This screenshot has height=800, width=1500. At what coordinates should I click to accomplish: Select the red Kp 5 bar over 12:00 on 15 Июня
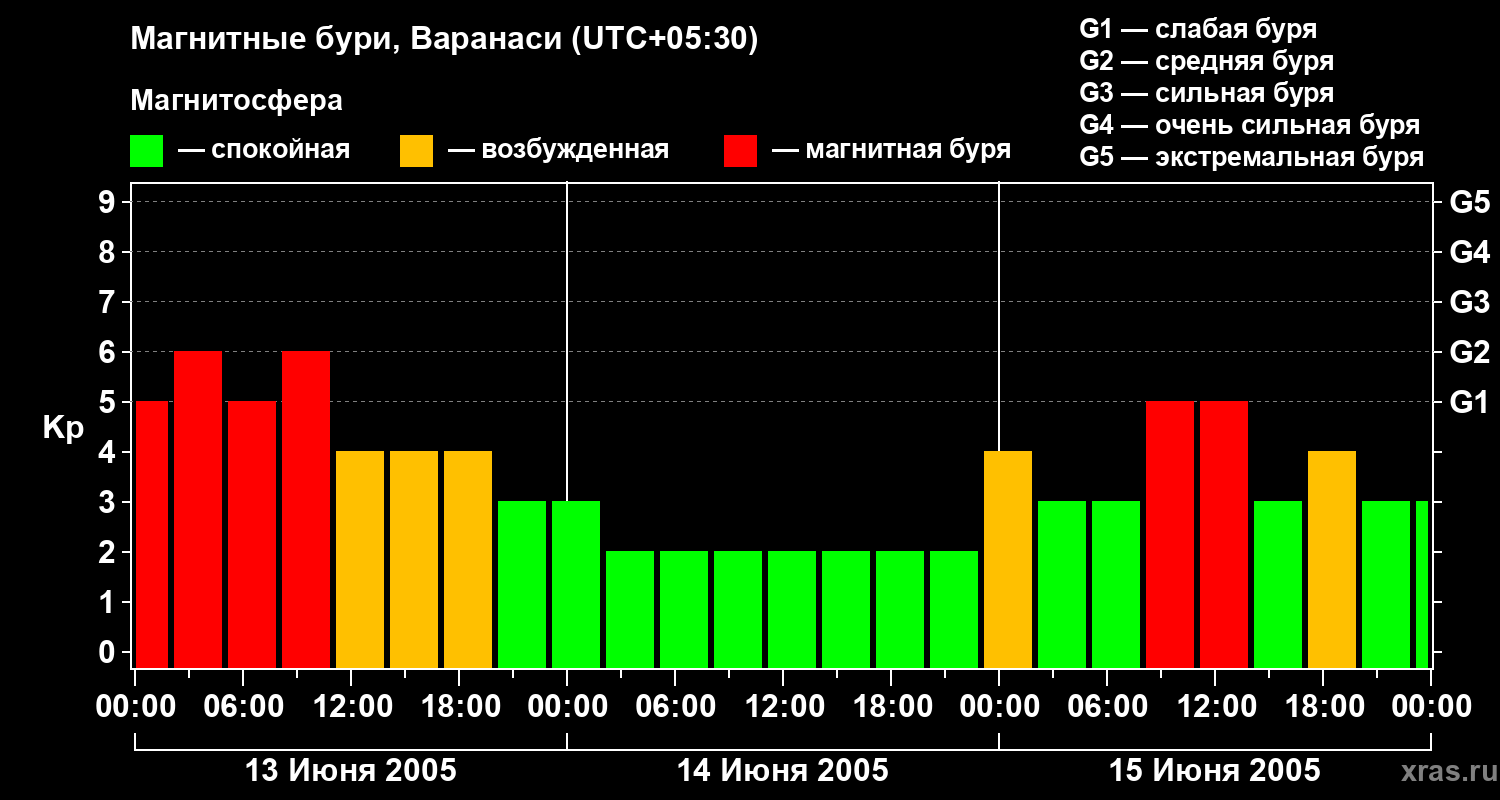click(1224, 535)
